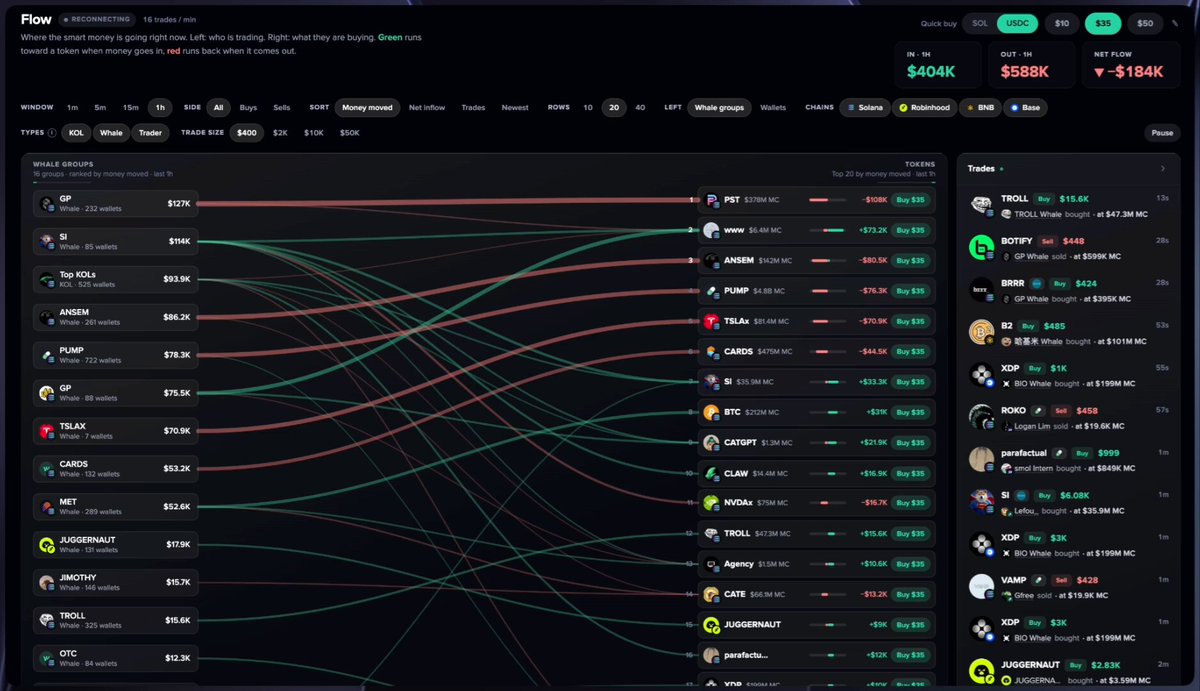Click the TSLAx red Tesla icon in tokens list
The width and height of the screenshot is (1200, 691).
[711, 321]
